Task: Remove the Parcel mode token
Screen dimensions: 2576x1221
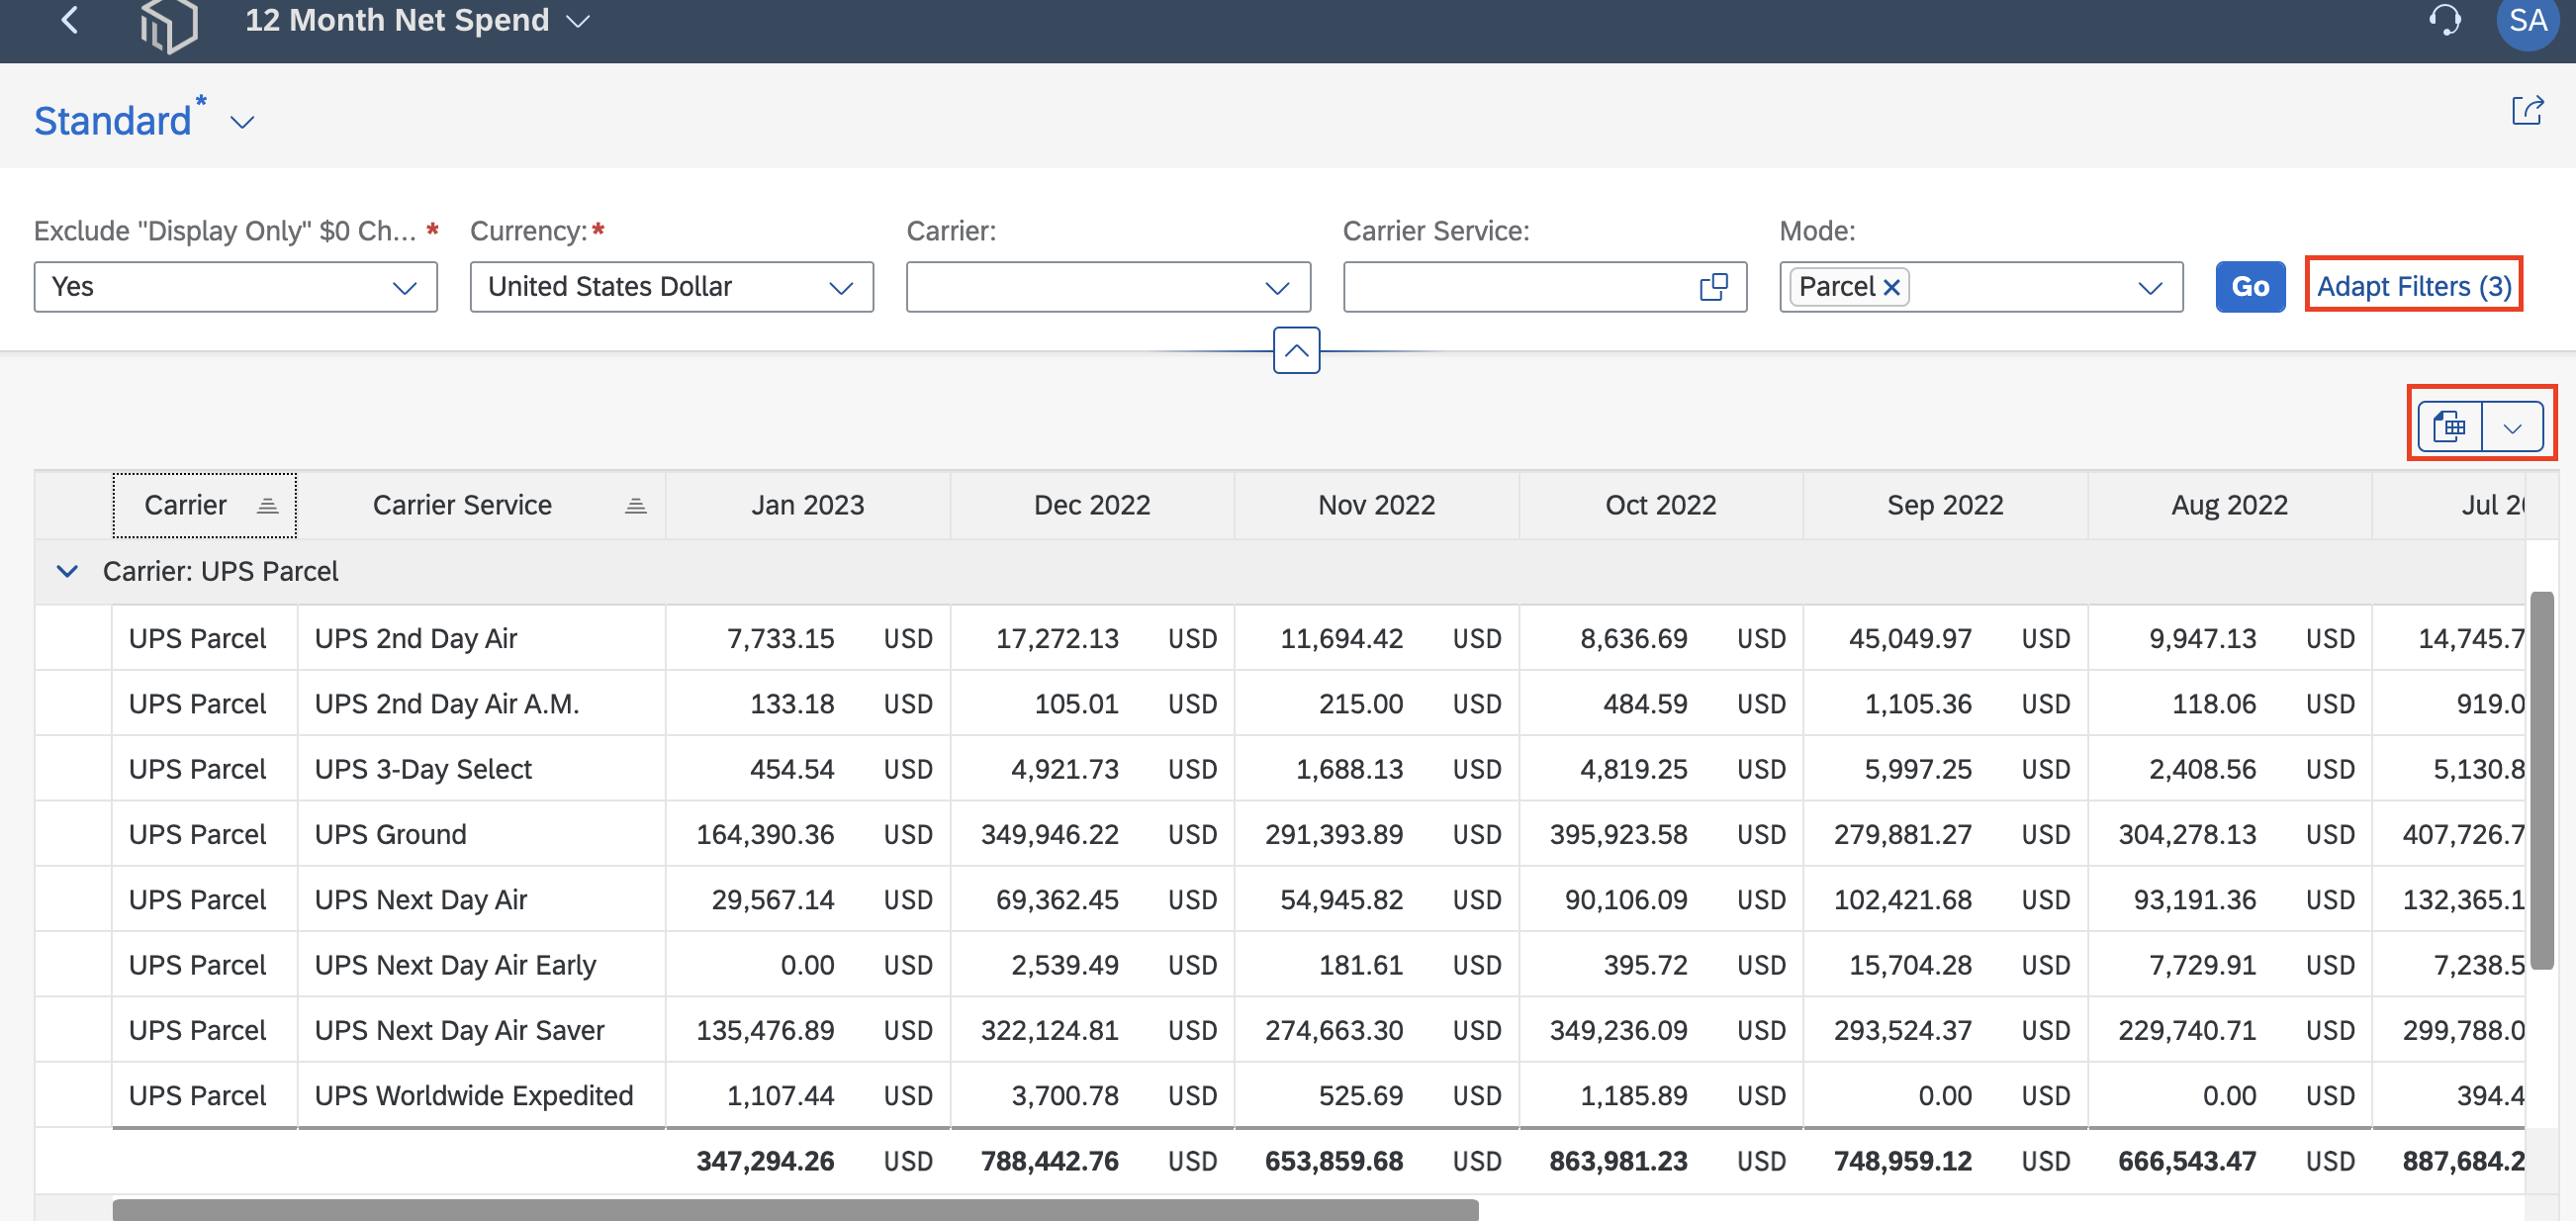Action: click(x=1891, y=287)
